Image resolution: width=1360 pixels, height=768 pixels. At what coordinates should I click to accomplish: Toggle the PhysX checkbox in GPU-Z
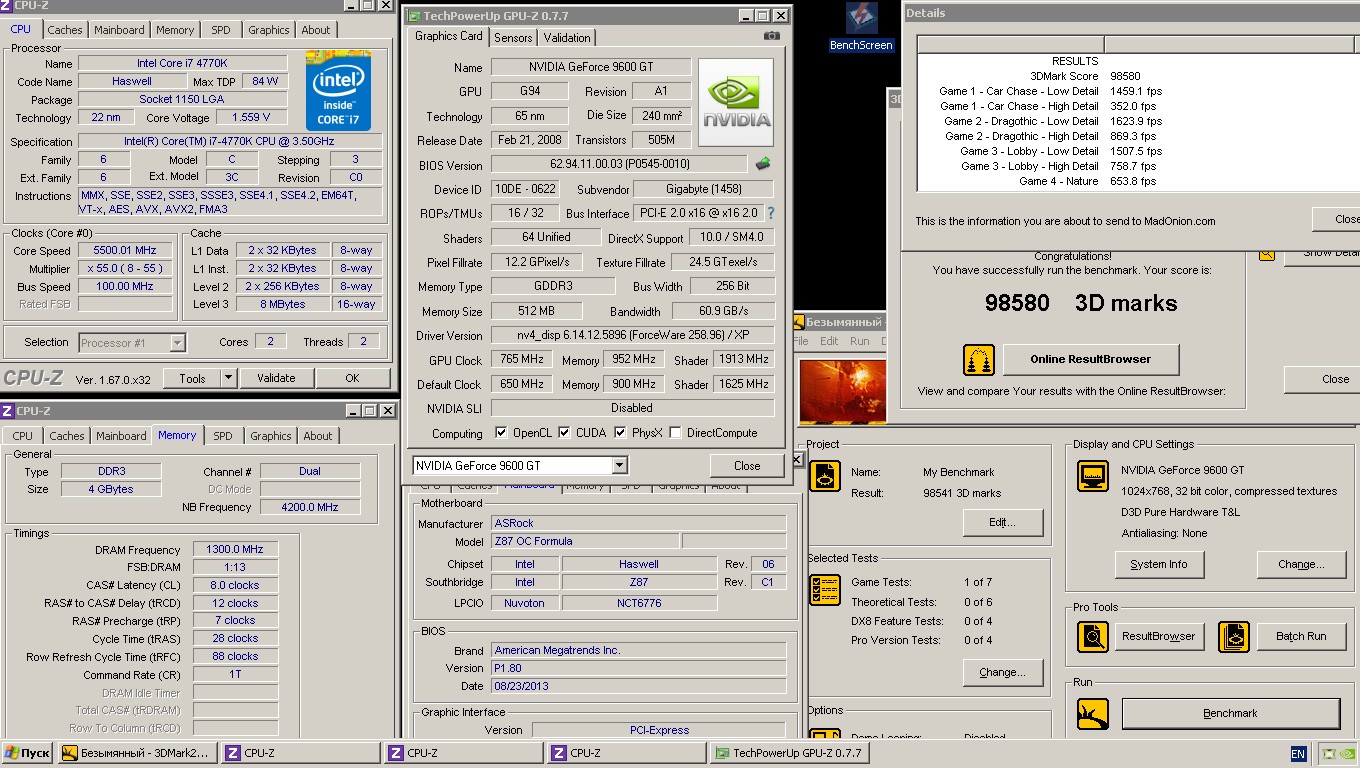tap(620, 433)
